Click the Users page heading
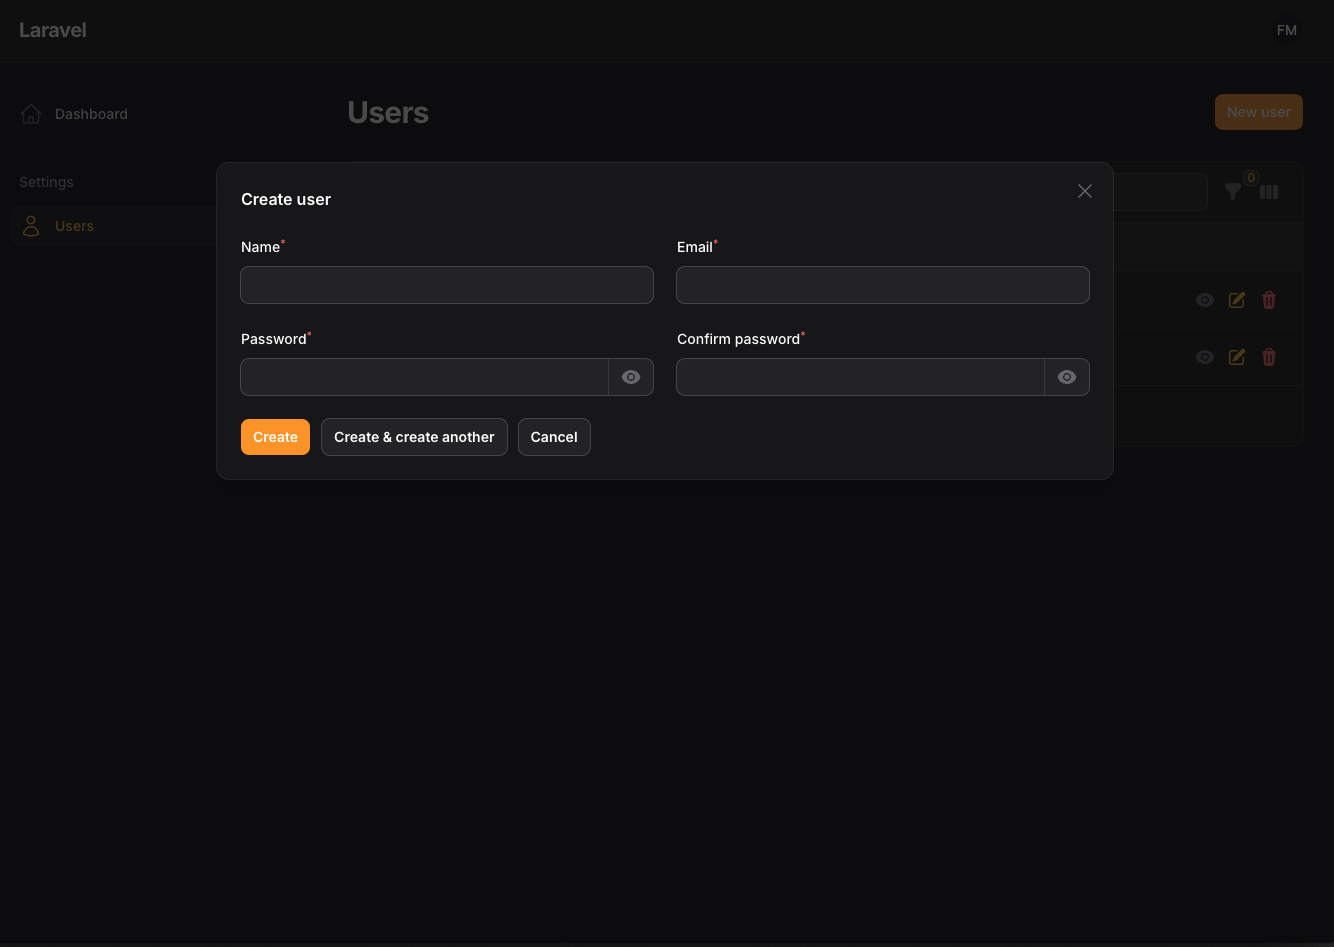 pos(388,113)
